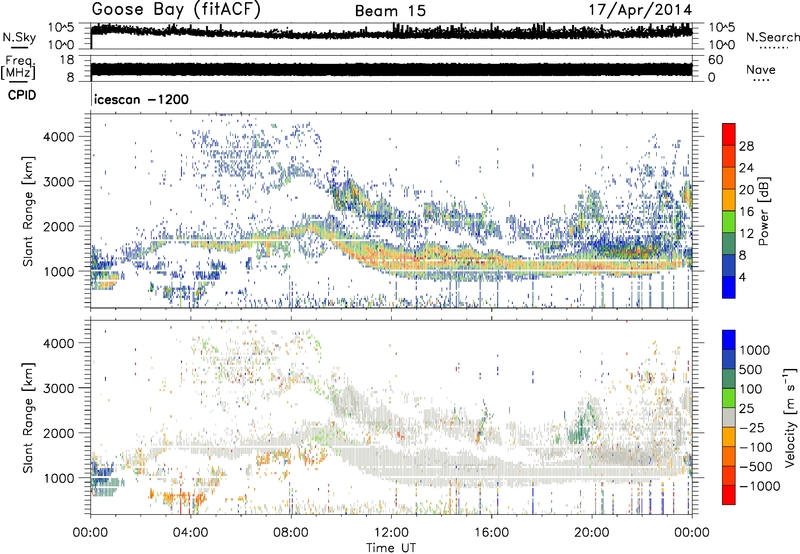
Task: Click the 'N.Sky' legend label
Action: (19, 37)
